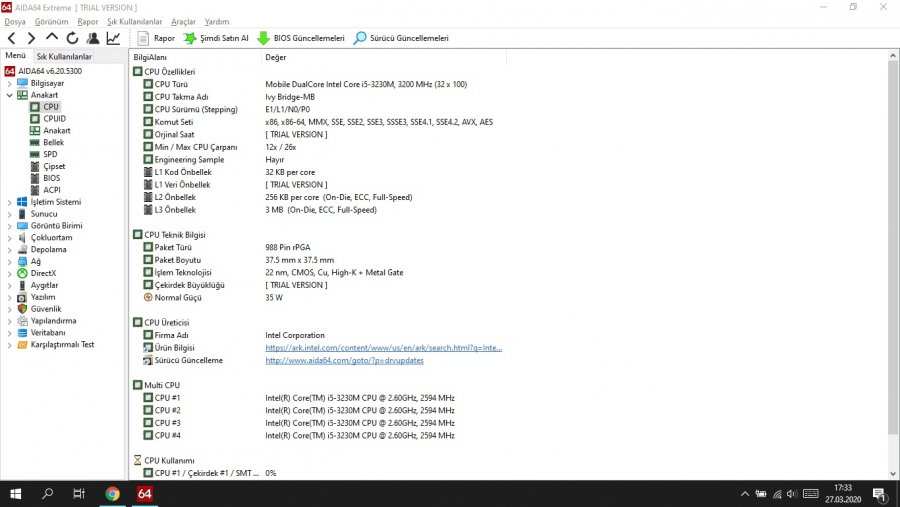900x507 pixels.
Task: Expand the DirectX tree node
Action: (9, 273)
